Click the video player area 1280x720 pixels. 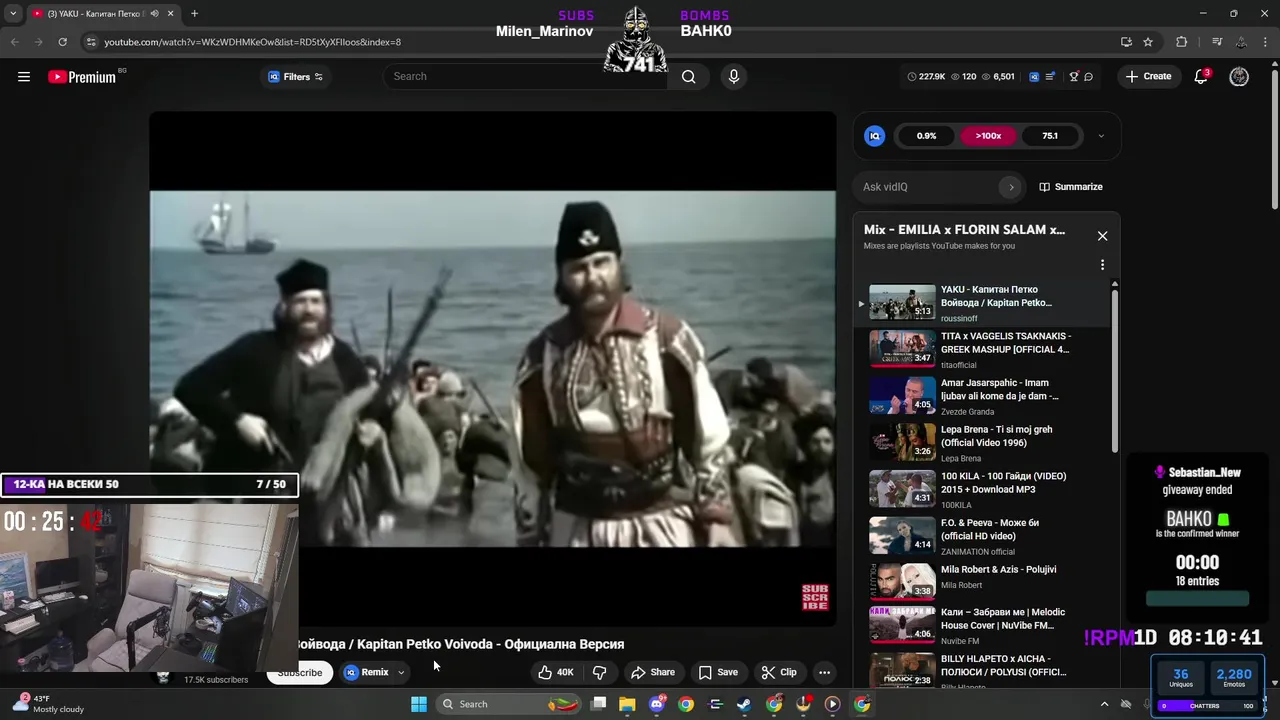click(x=493, y=369)
